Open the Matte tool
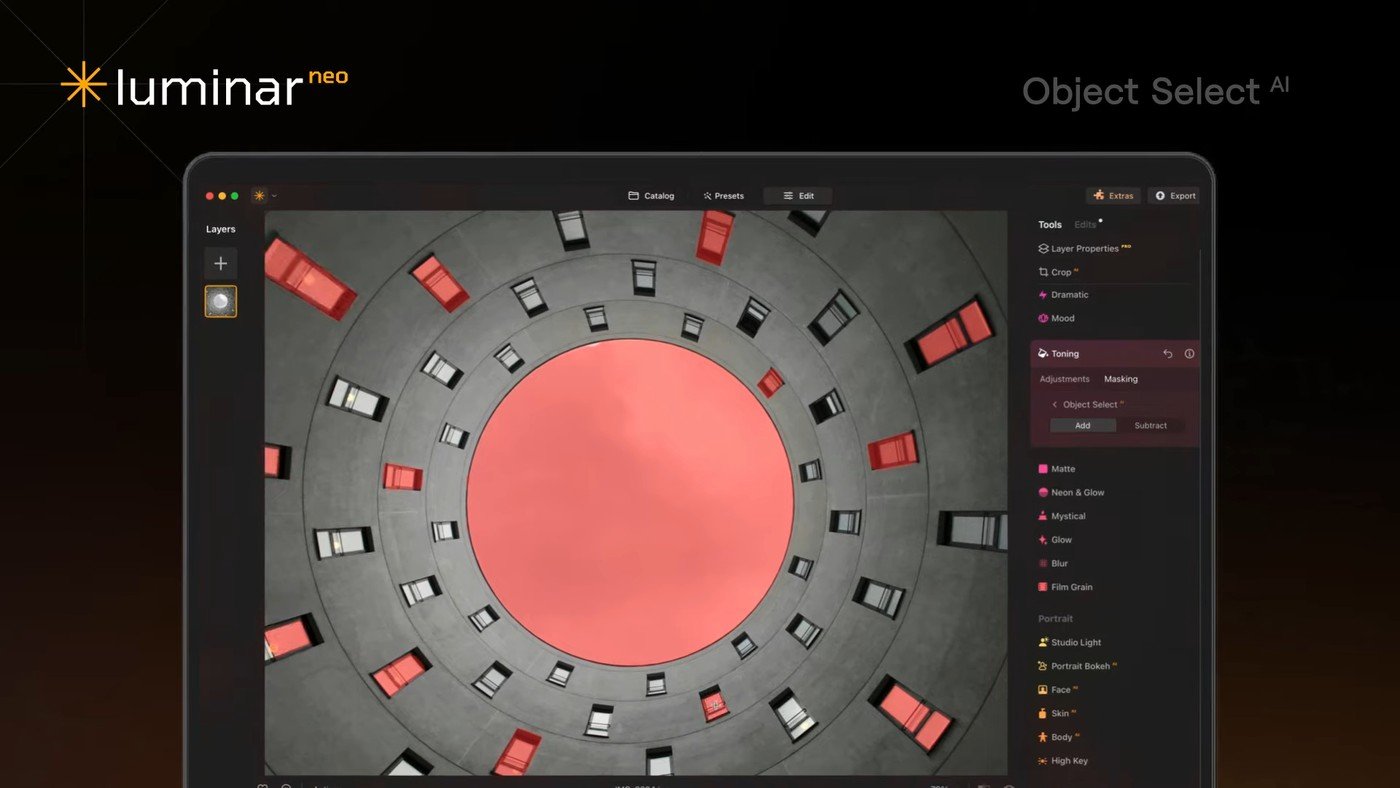The width and height of the screenshot is (1400, 788). coord(1057,469)
